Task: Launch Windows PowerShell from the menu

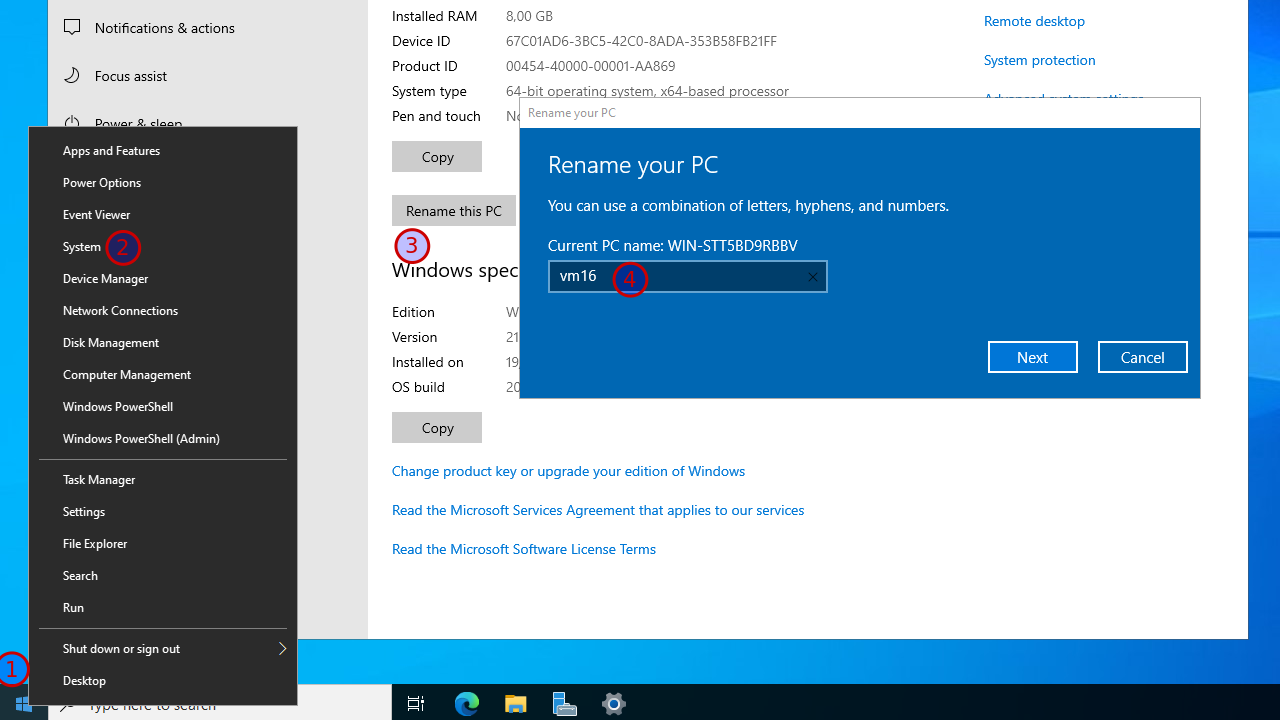Action: 163,407
